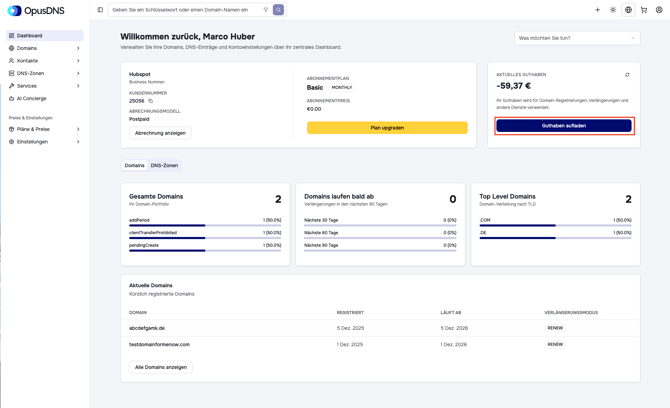Open 'Was möchten Sie tun?' dropdown
This screenshot has width=670, height=408.
click(x=577, y=38)
